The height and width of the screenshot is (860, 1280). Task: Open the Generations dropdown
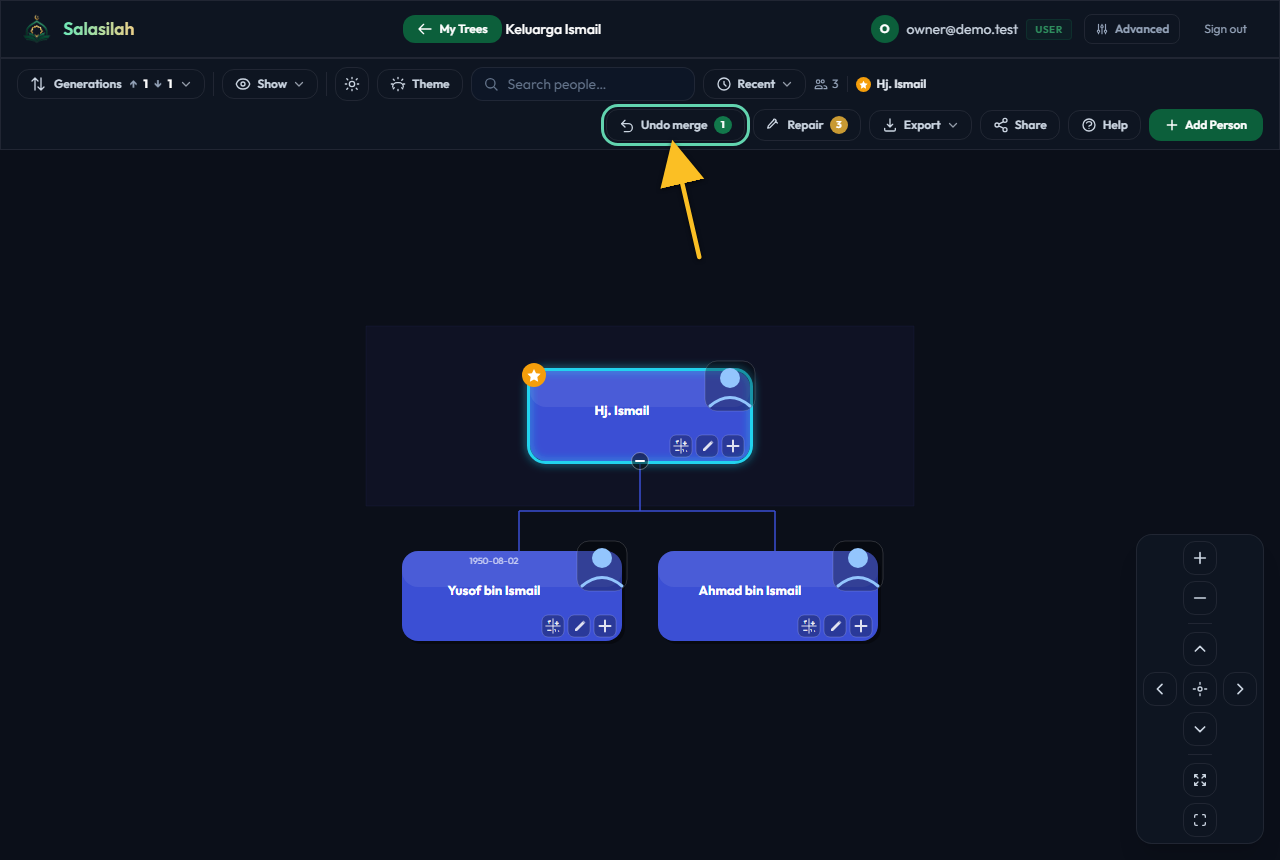[x=111, y=84]
